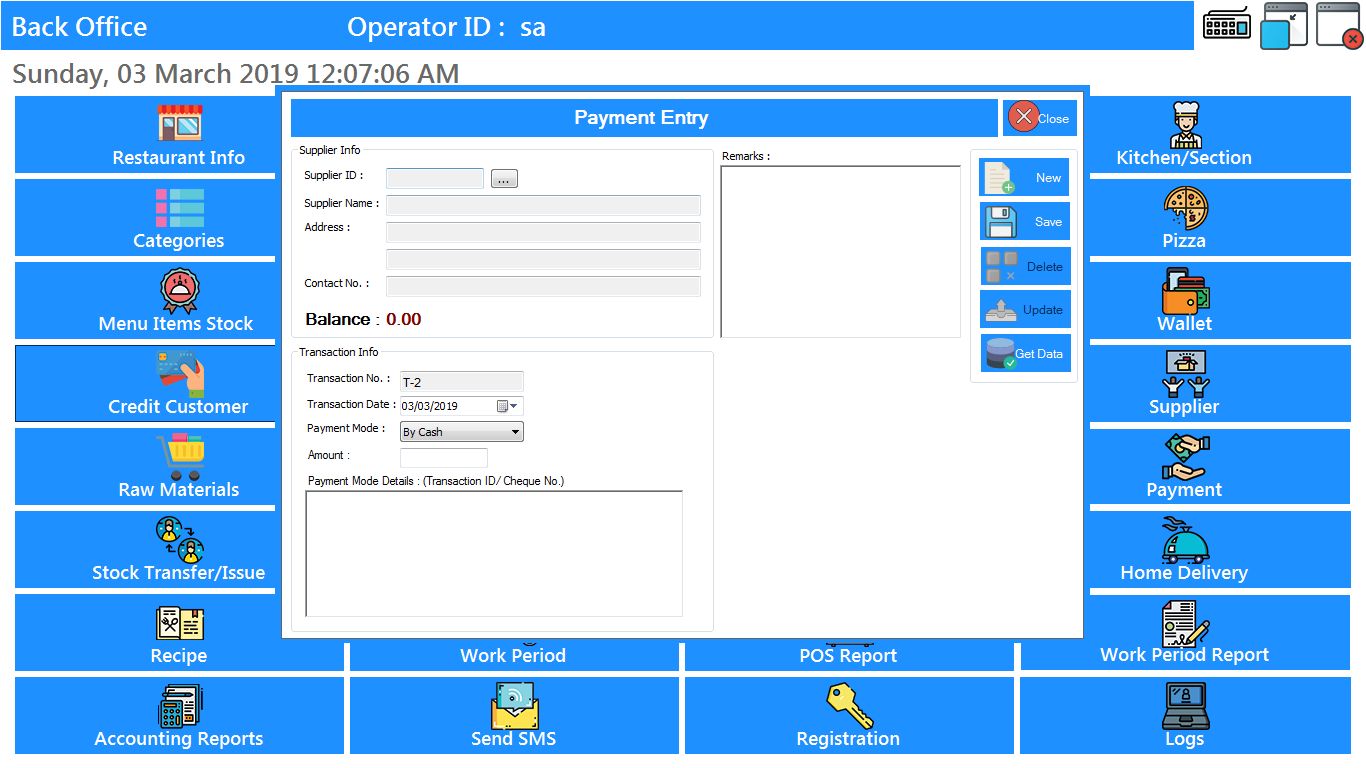Click the Supplier ID browse button
The width and height of the screenshot is (1366, 768).
(504, 179)
